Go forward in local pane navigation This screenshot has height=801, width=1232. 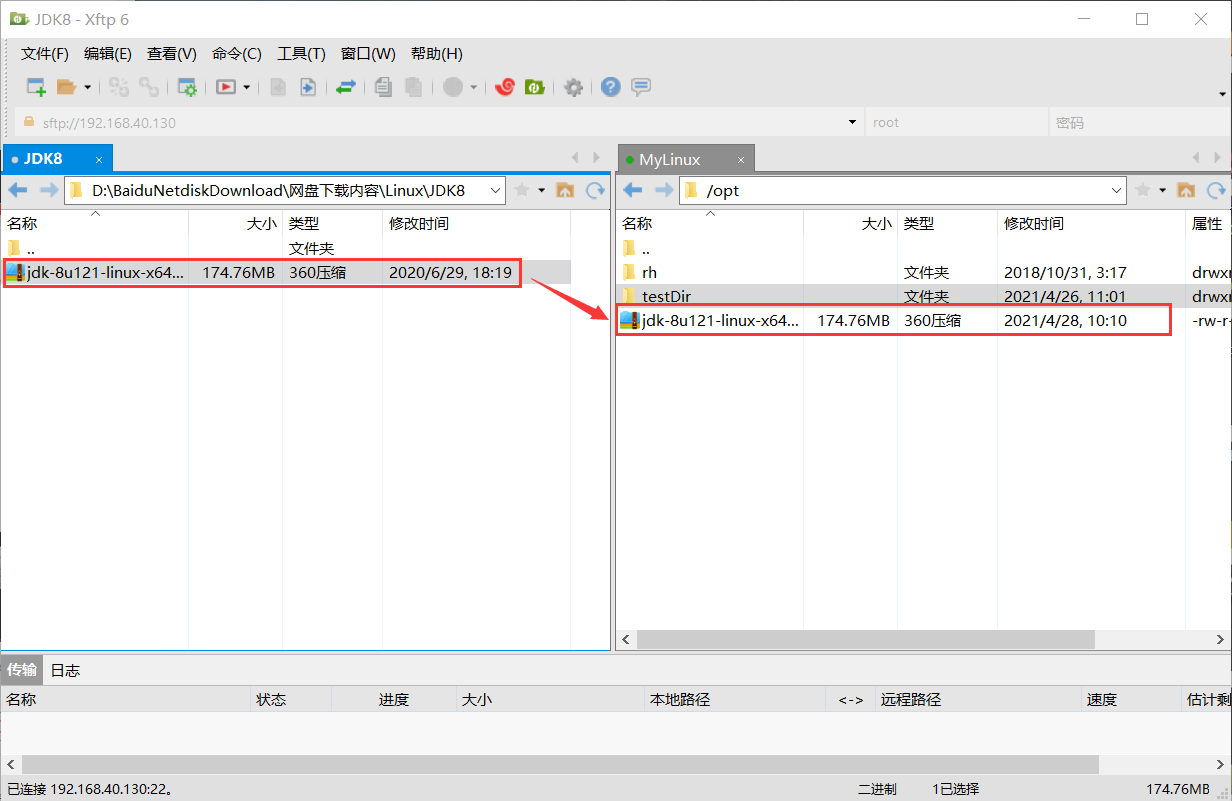(48, 190)
